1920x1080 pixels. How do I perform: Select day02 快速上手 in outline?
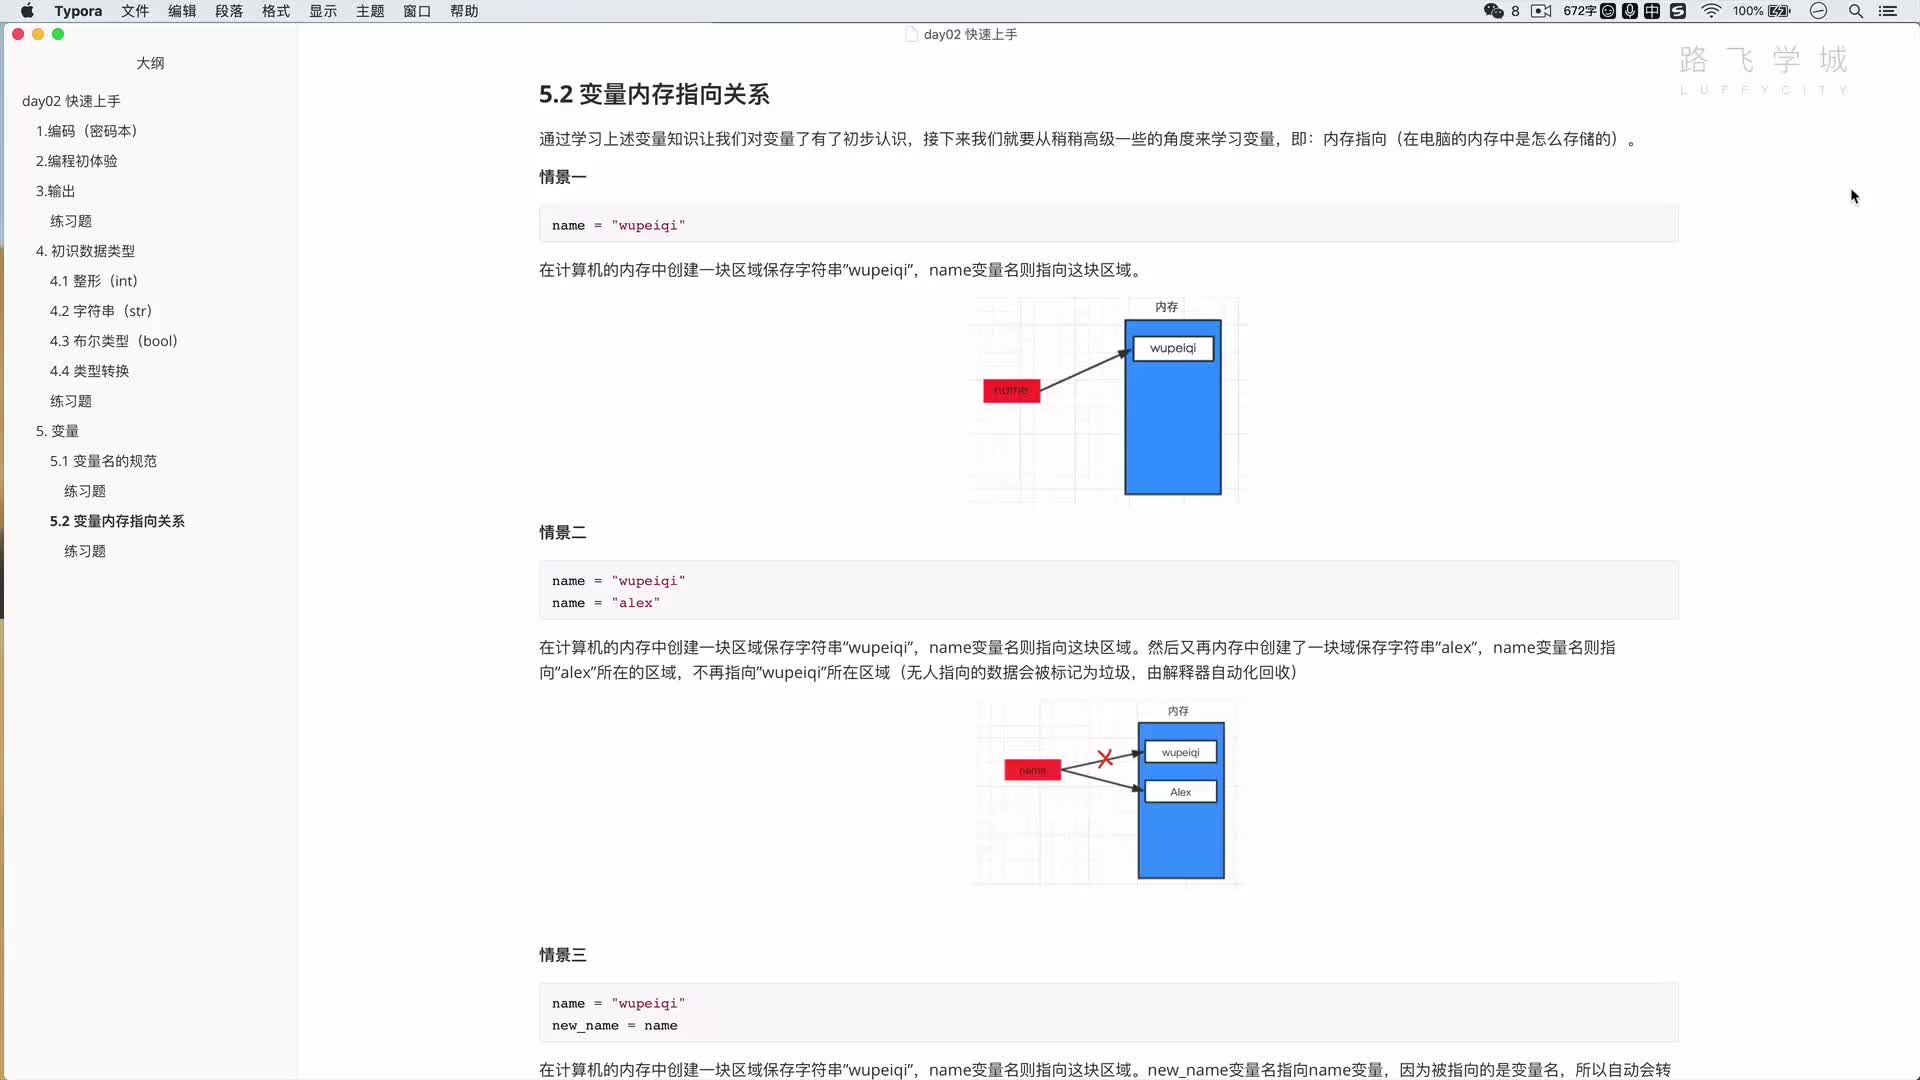tap(71, 101)
